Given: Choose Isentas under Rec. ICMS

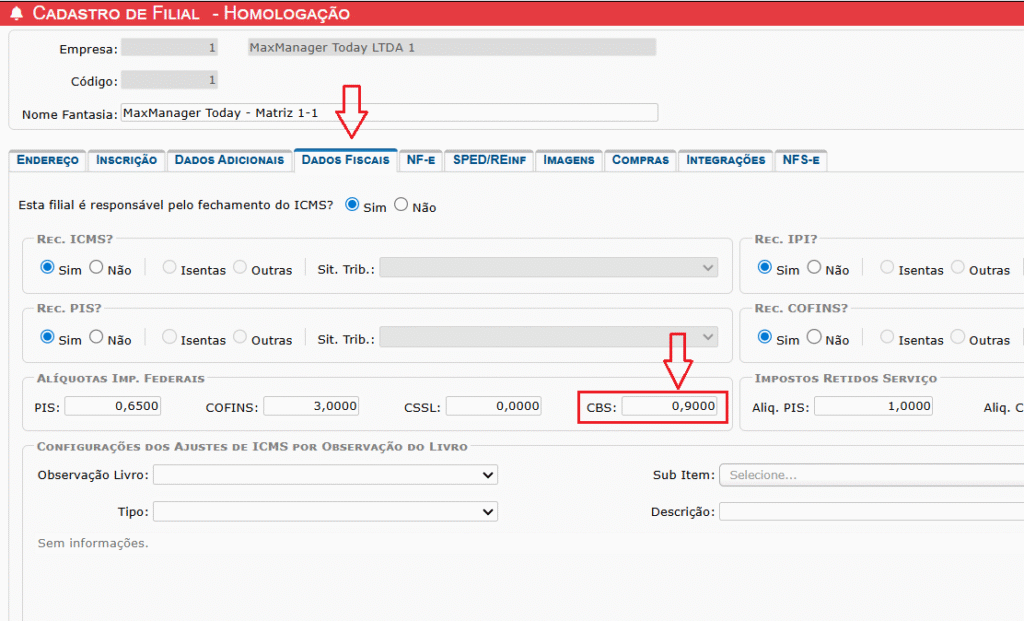Looking at the screenshot, I should 169,268.
